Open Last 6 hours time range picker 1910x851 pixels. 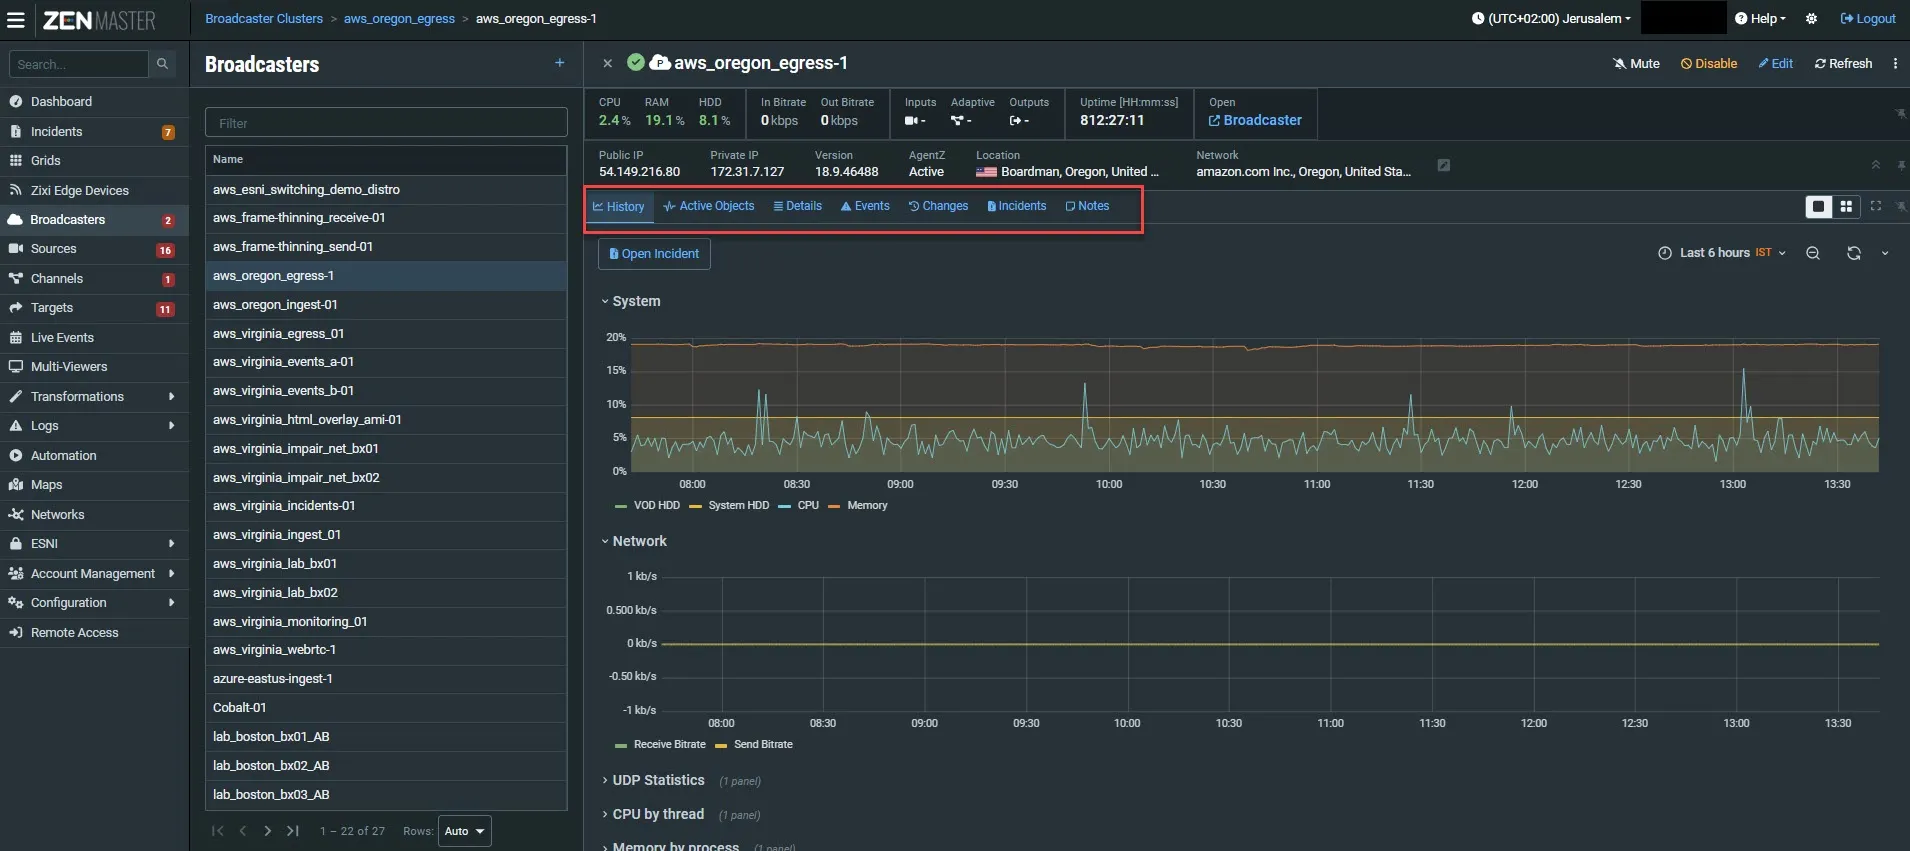point(1722,253)
